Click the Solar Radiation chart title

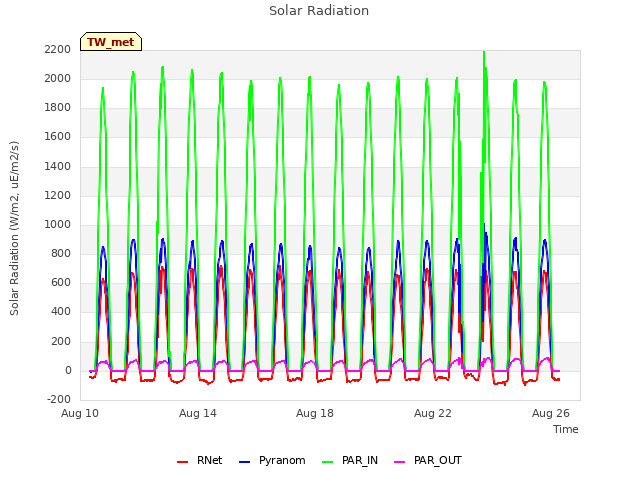(x=319, y=11)
